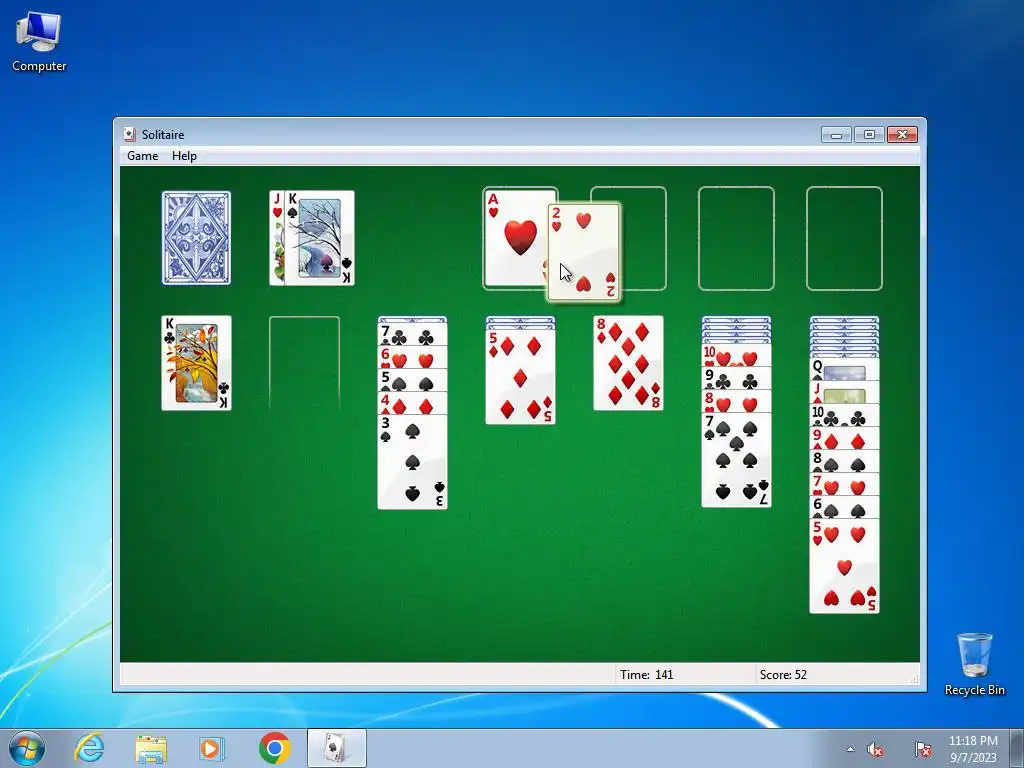
Task: Draw from the face-down stock deck
Action: tap(196, 238)
